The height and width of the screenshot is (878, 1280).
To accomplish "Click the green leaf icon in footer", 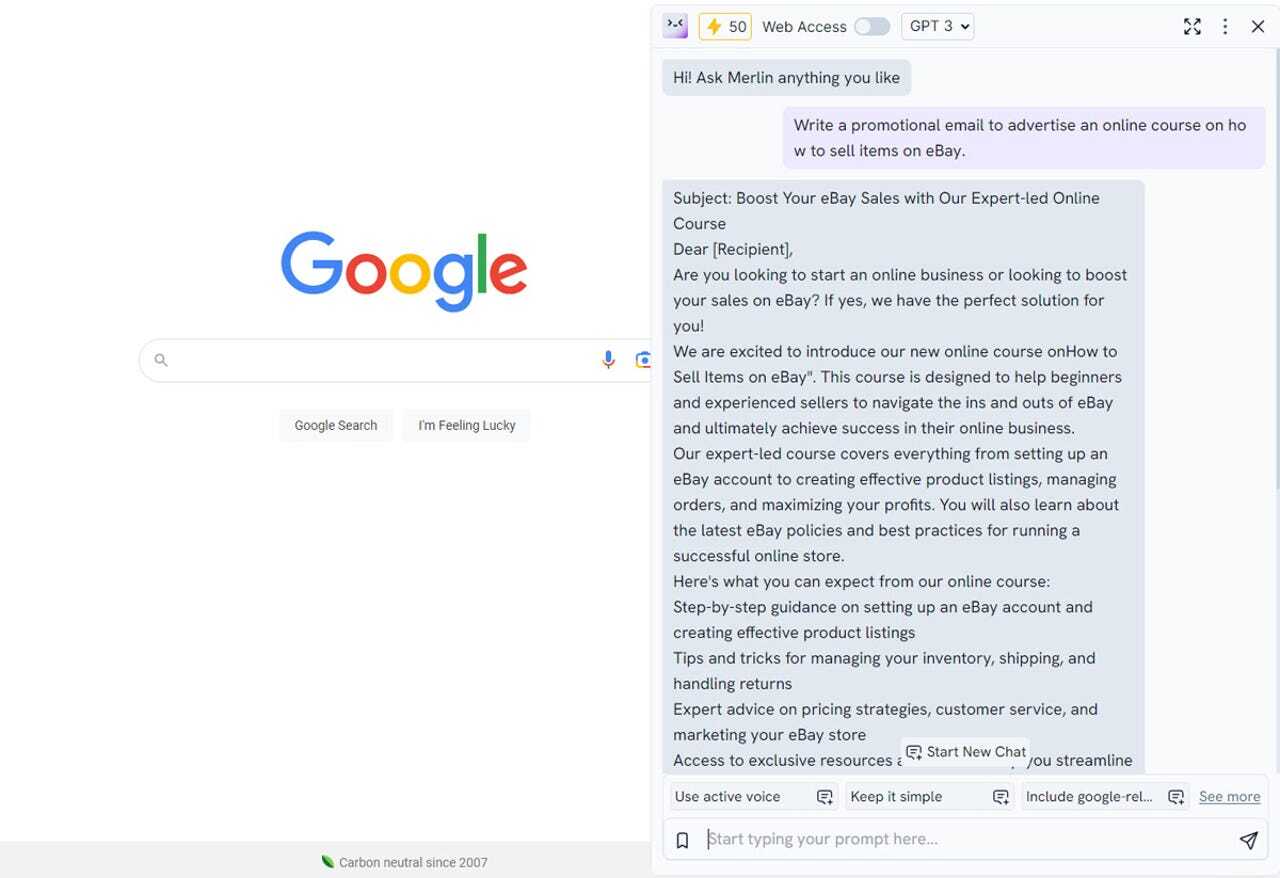I will point(327,862).
